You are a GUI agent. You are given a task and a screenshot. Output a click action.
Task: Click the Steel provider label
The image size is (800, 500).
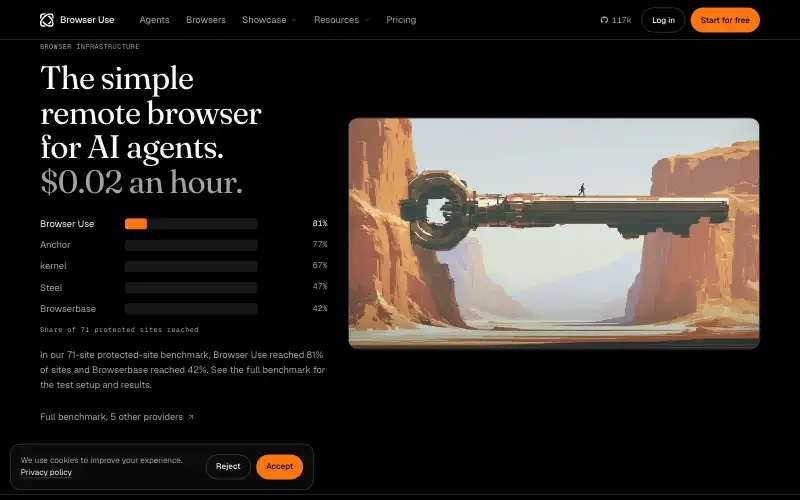click(x=51, y=288)
